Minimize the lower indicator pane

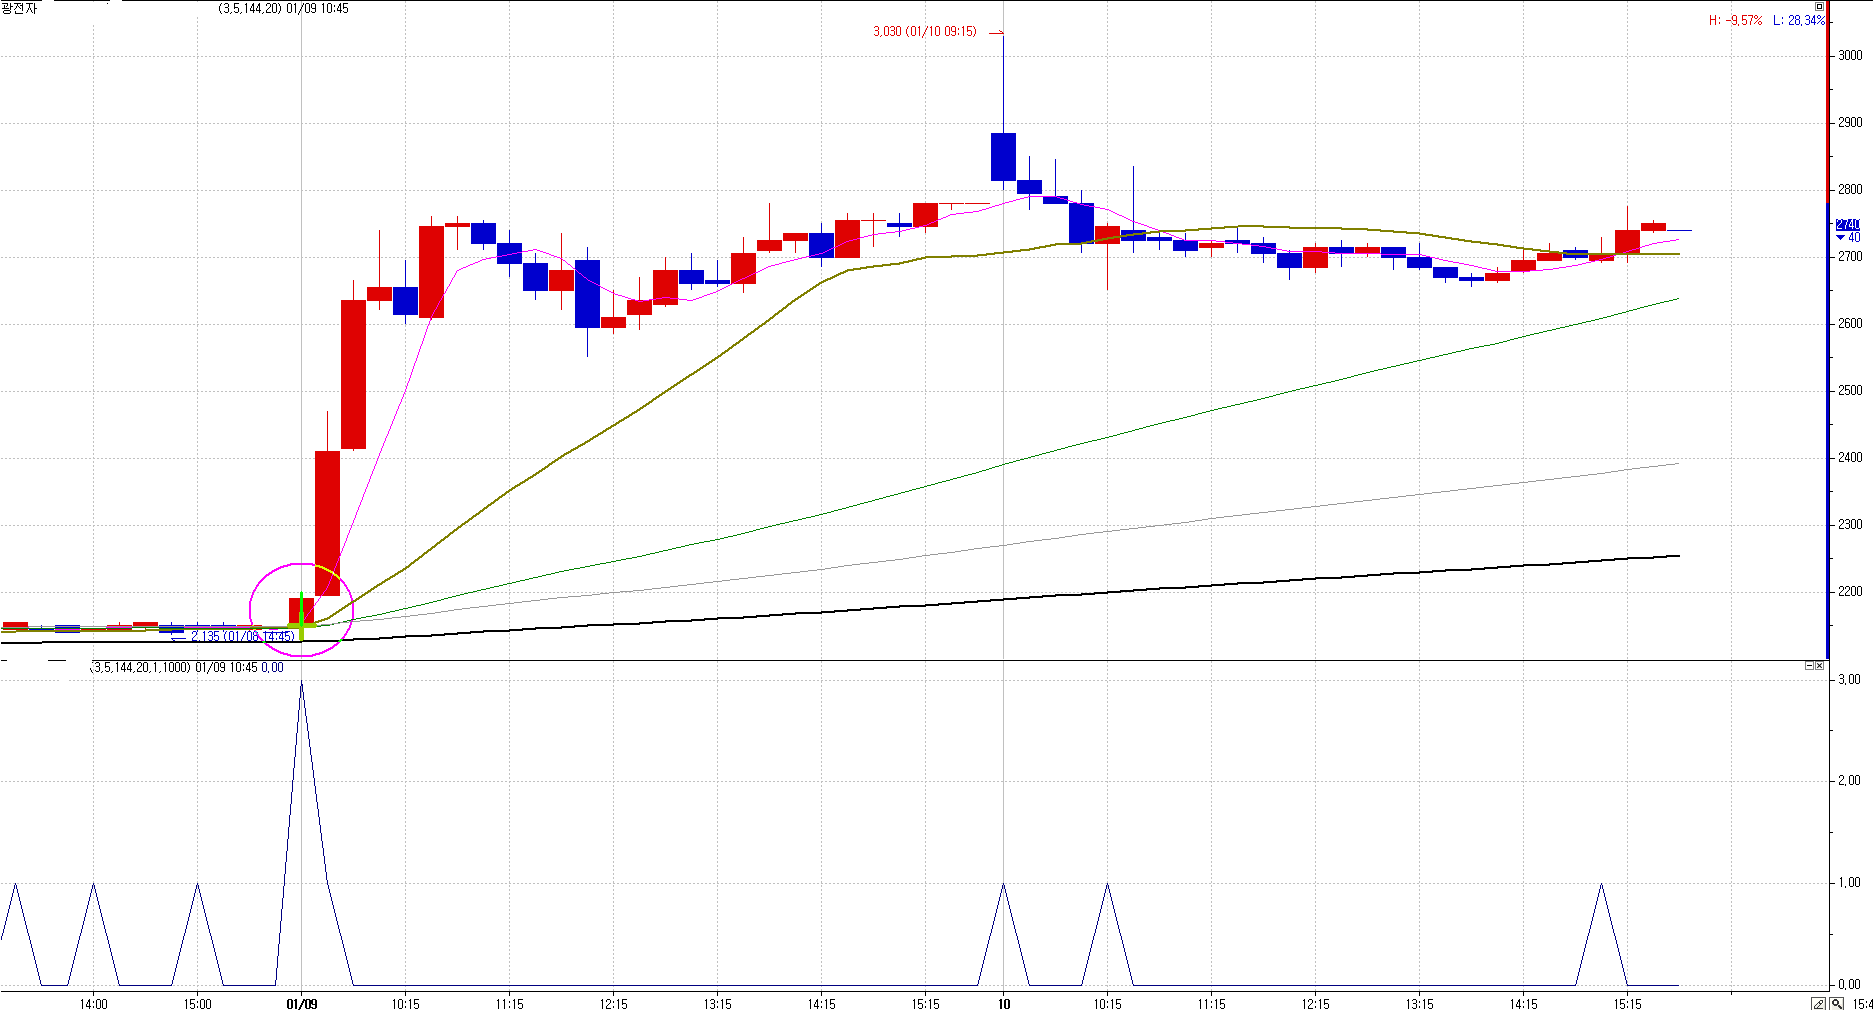[1809, 666]
